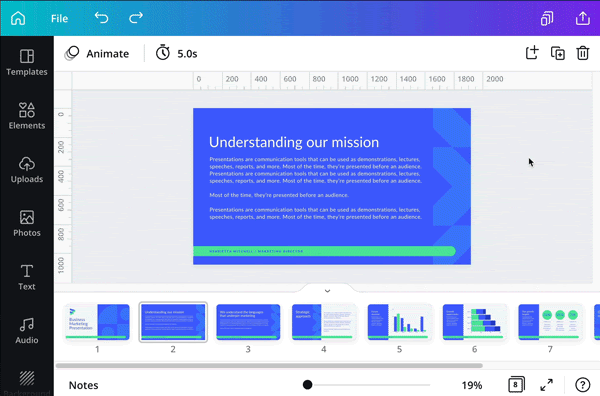Open the Uploads panel
The width and height of the screenshot is (600, 396).
pyautogui.click(x=27, y=170)
